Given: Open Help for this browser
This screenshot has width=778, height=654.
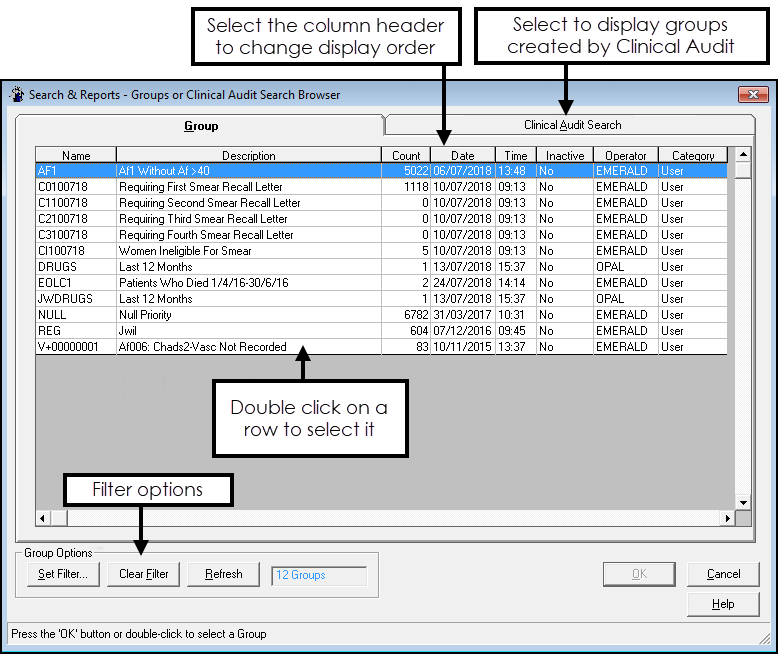Looking at the screenshot, I should (723, 604).
